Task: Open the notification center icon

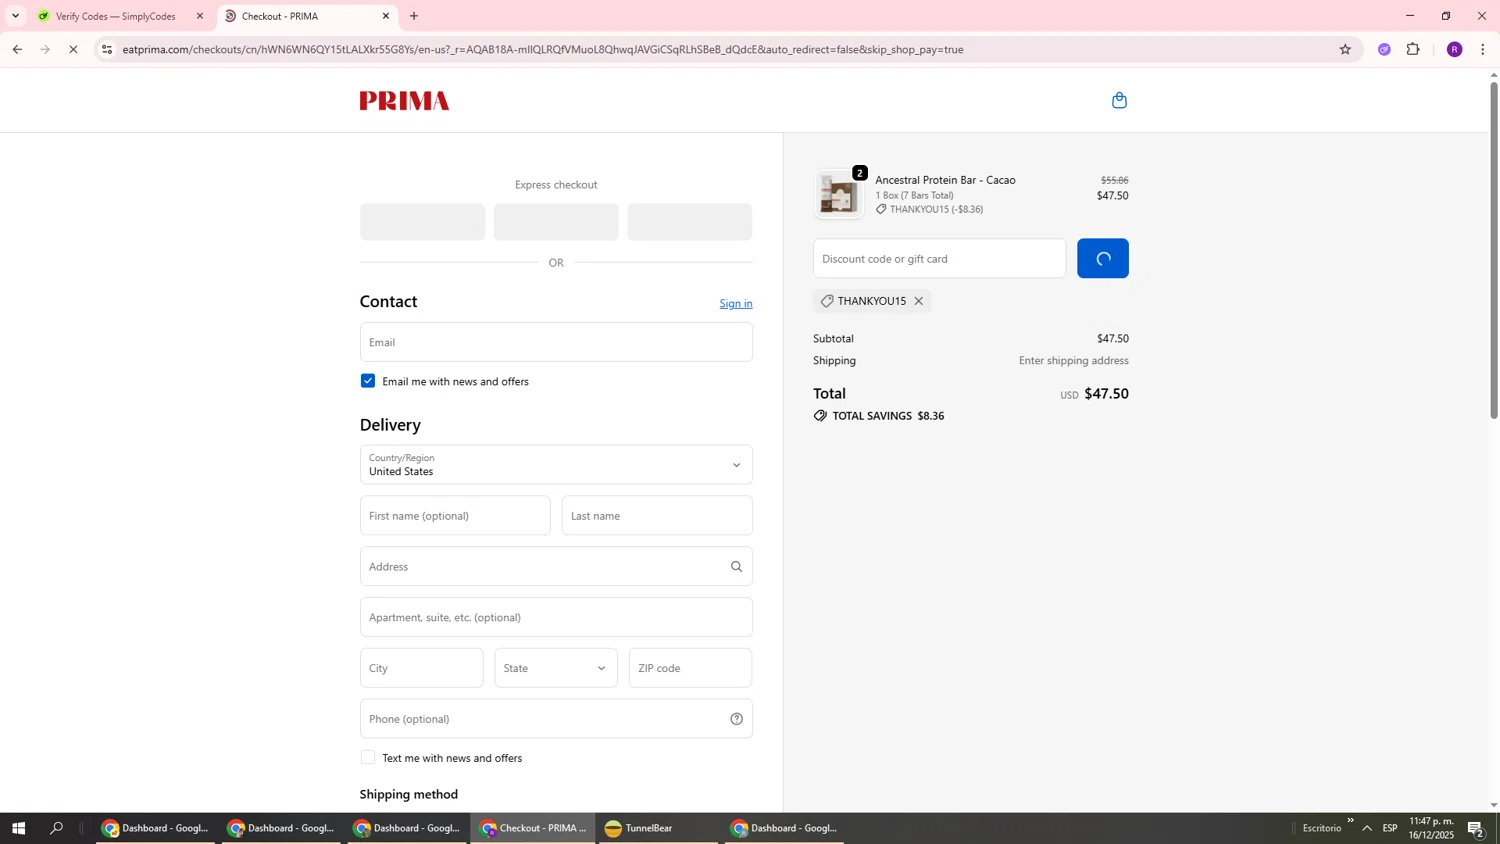Action: tap(1475, 828)
